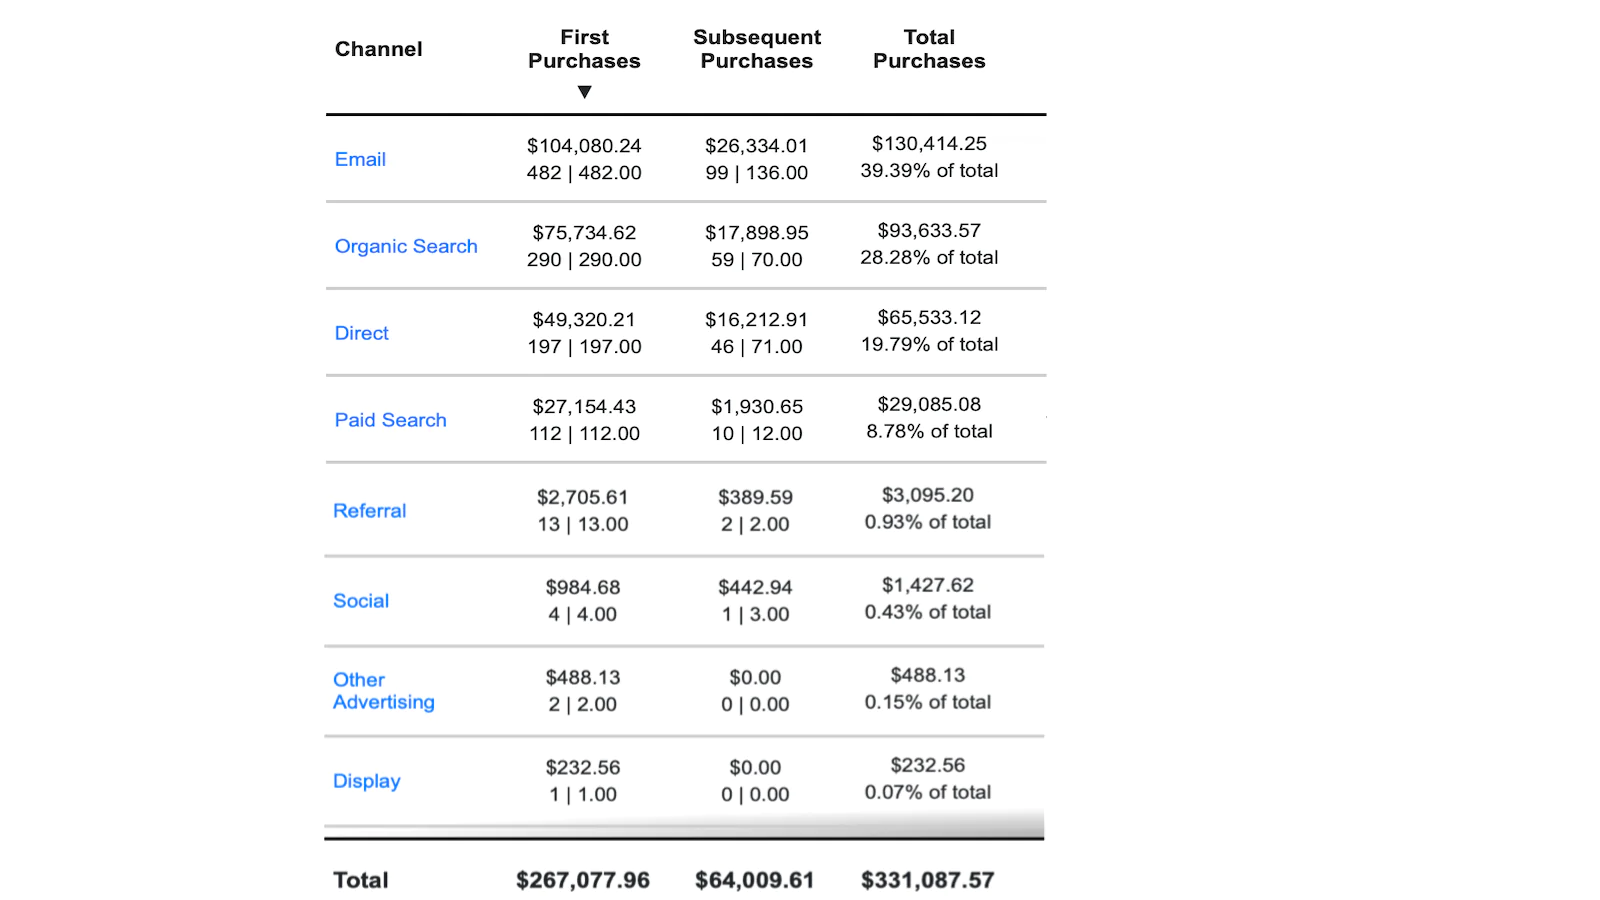Click the sort arrow under First Purchases
The image size is (1600, 900).
pyautogui.click(x=585, y=92)
